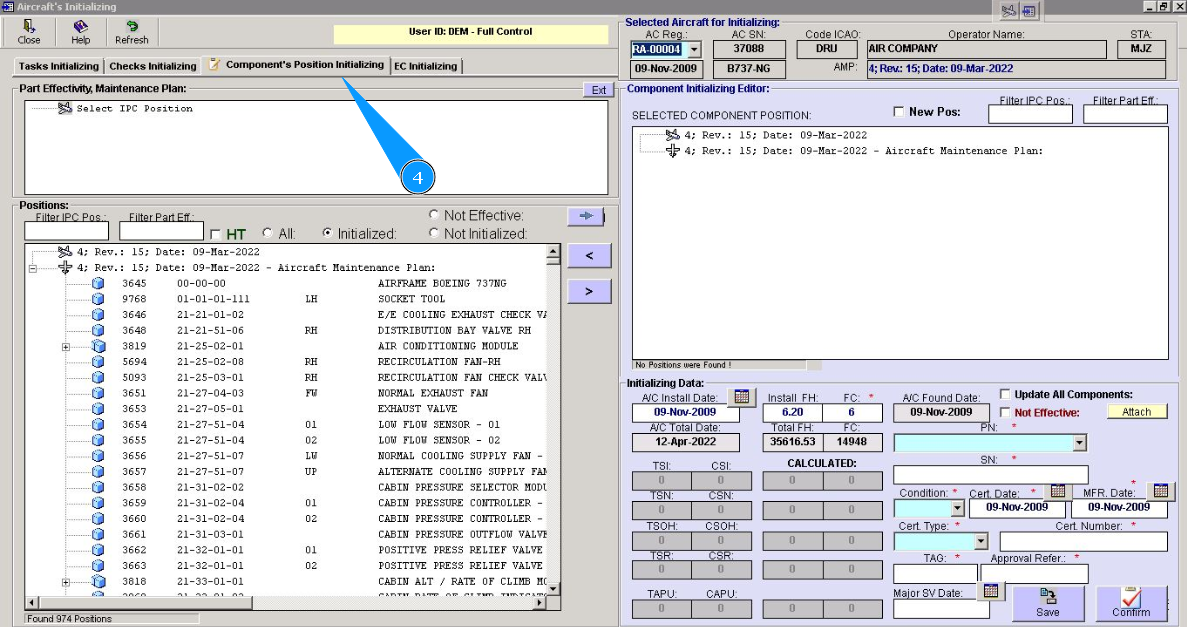Screen dimensions: 1187x629
Task: Enable the New Pos checkbox
Action: (898, 112)
